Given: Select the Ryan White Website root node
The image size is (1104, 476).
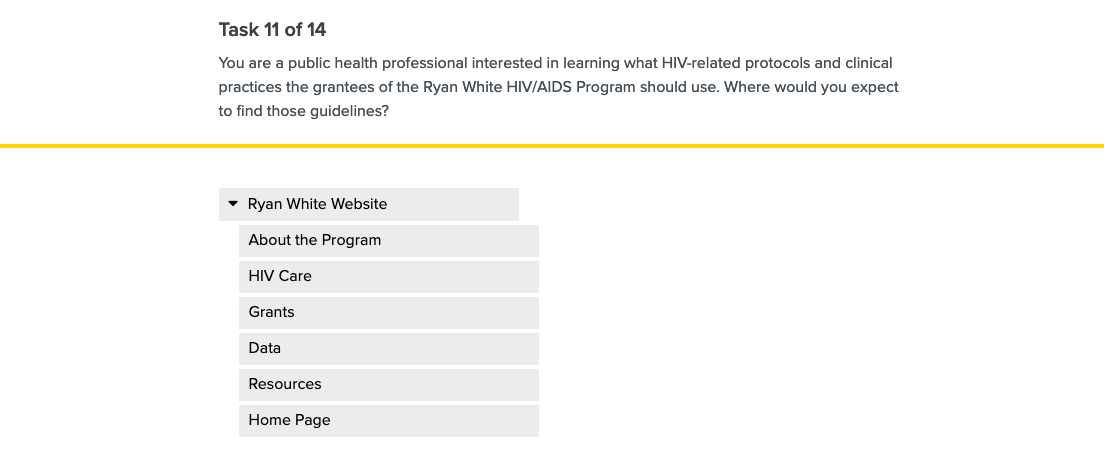Looking at the screenshot, I should coord(318,204).
